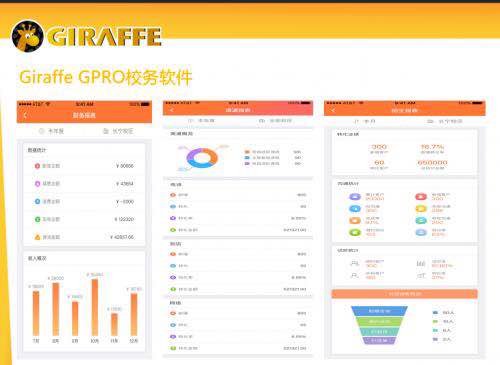Screen dimensions: 500x365
Task: Select the orange triangle icon beside ¥42937.06
Action: [37, 237]
